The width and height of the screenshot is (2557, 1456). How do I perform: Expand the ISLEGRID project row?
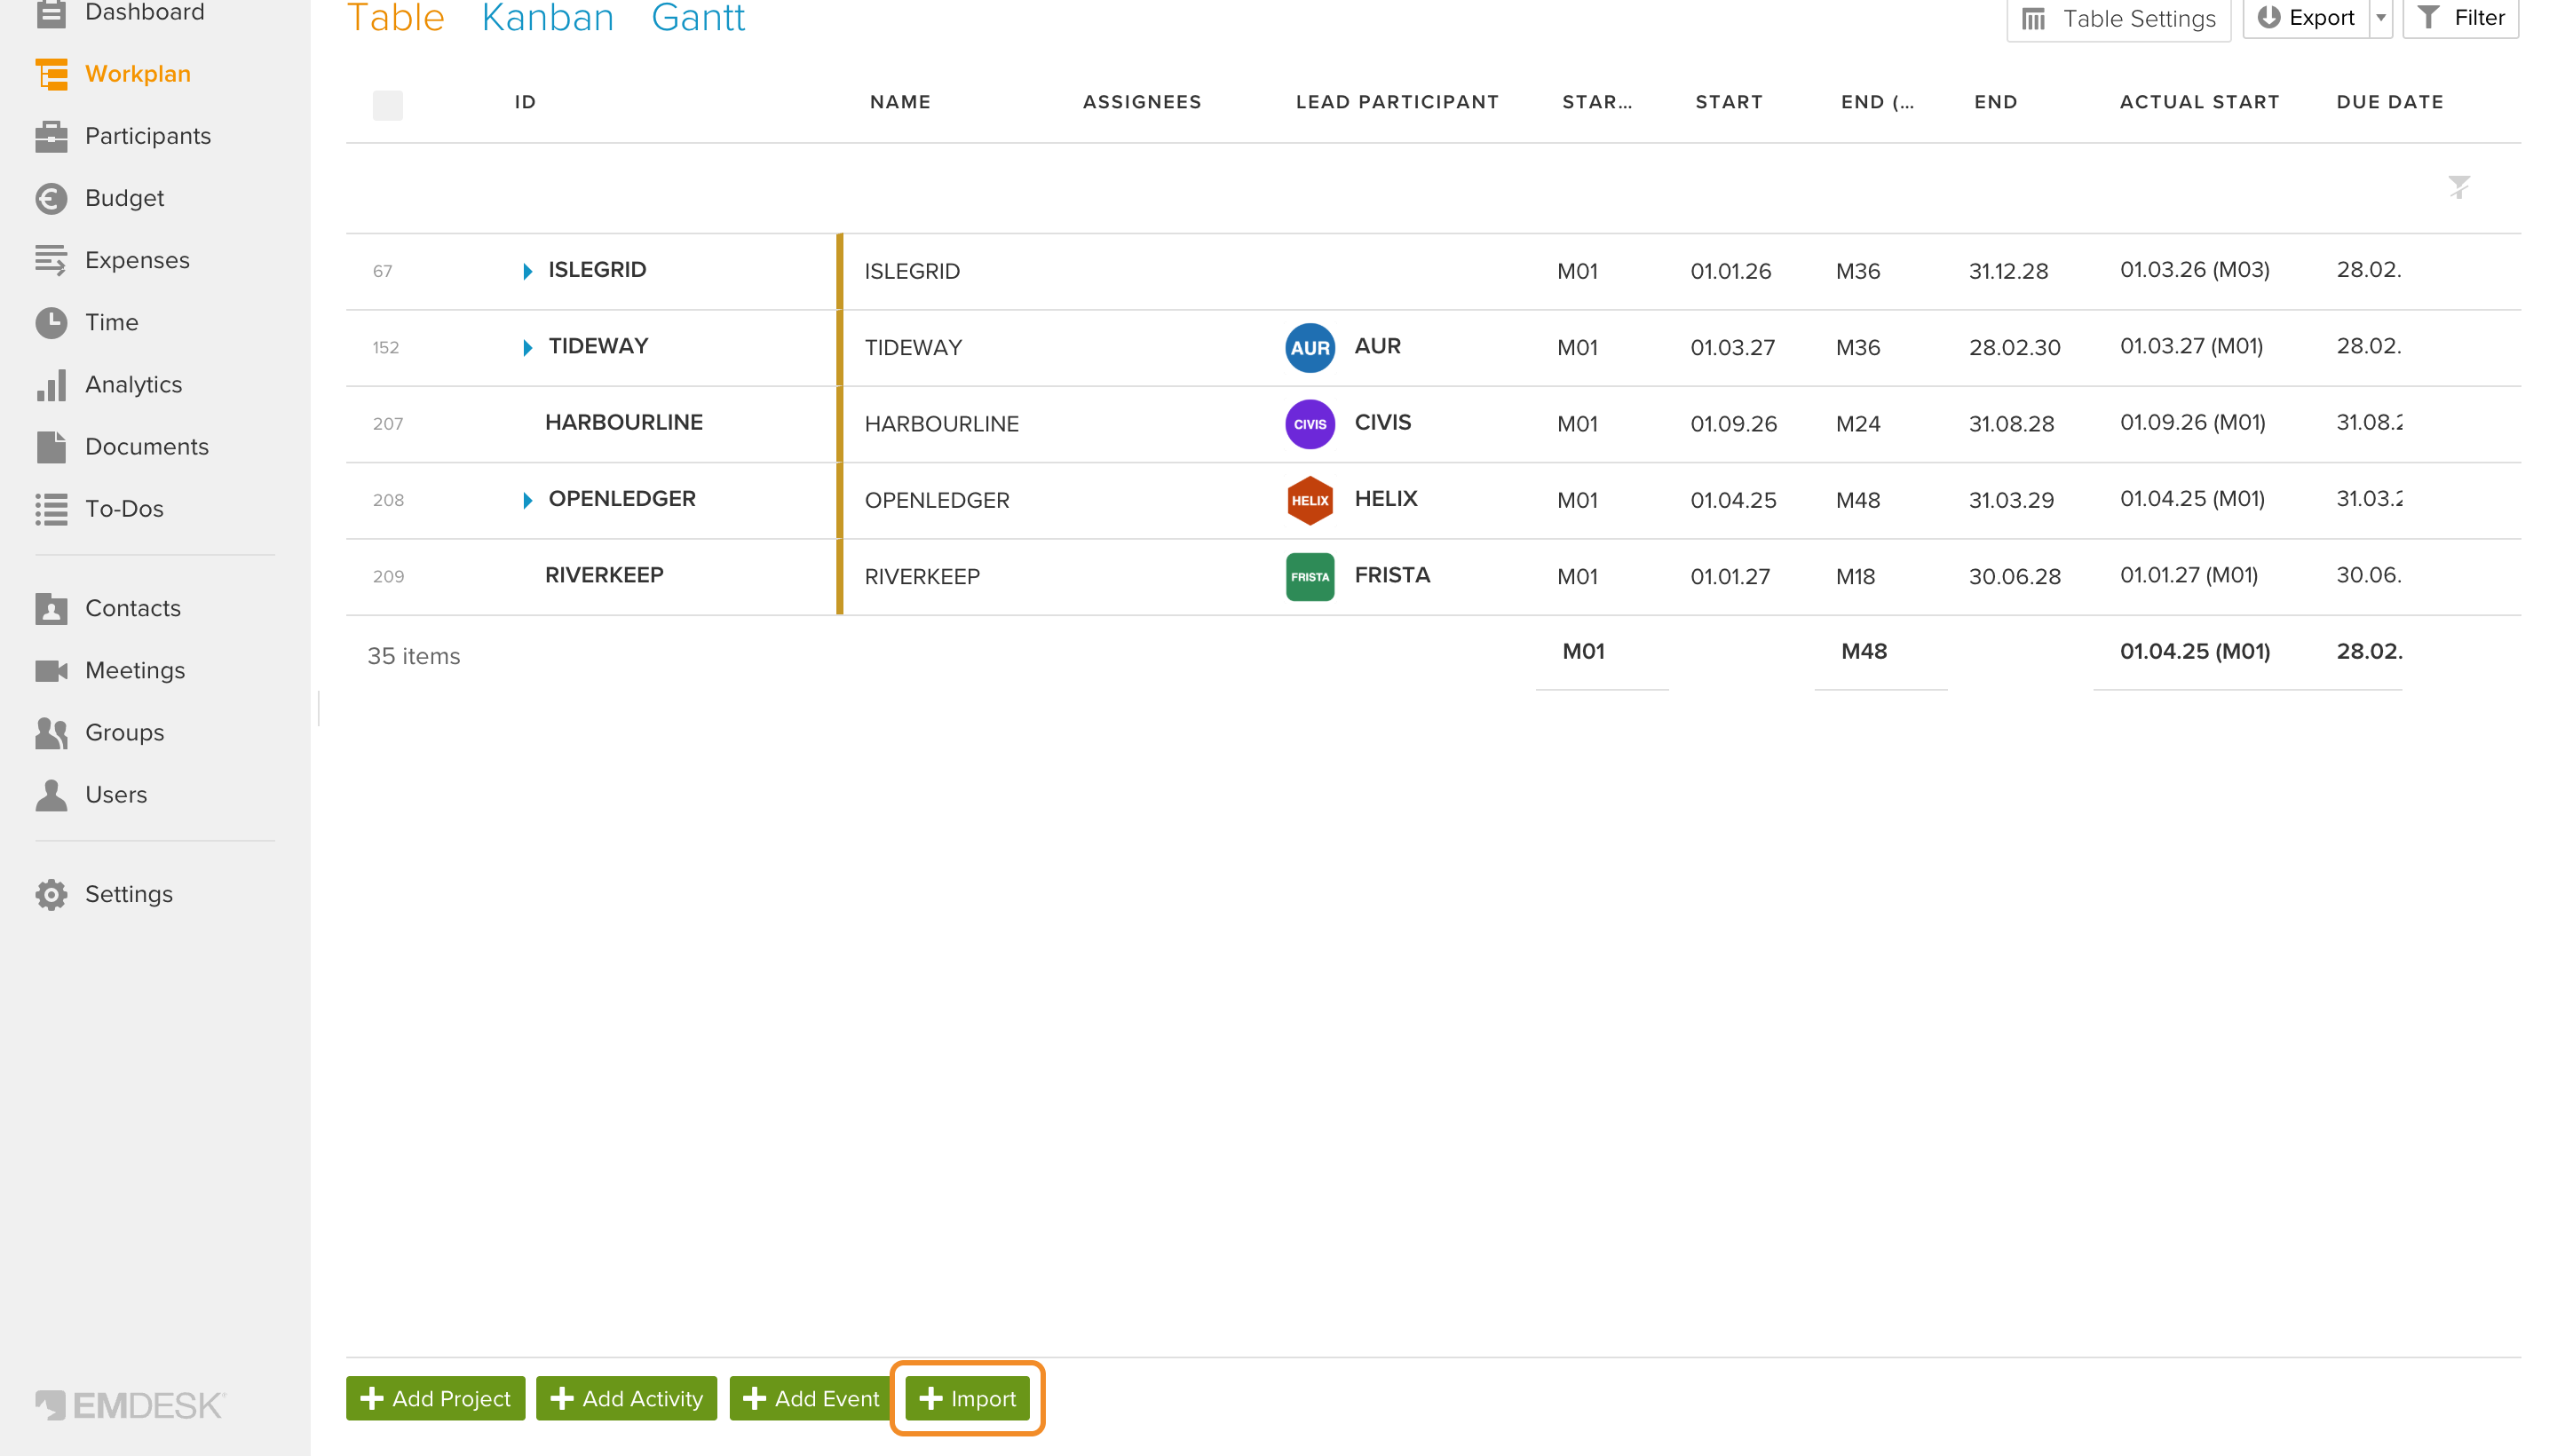click(527, 271)
